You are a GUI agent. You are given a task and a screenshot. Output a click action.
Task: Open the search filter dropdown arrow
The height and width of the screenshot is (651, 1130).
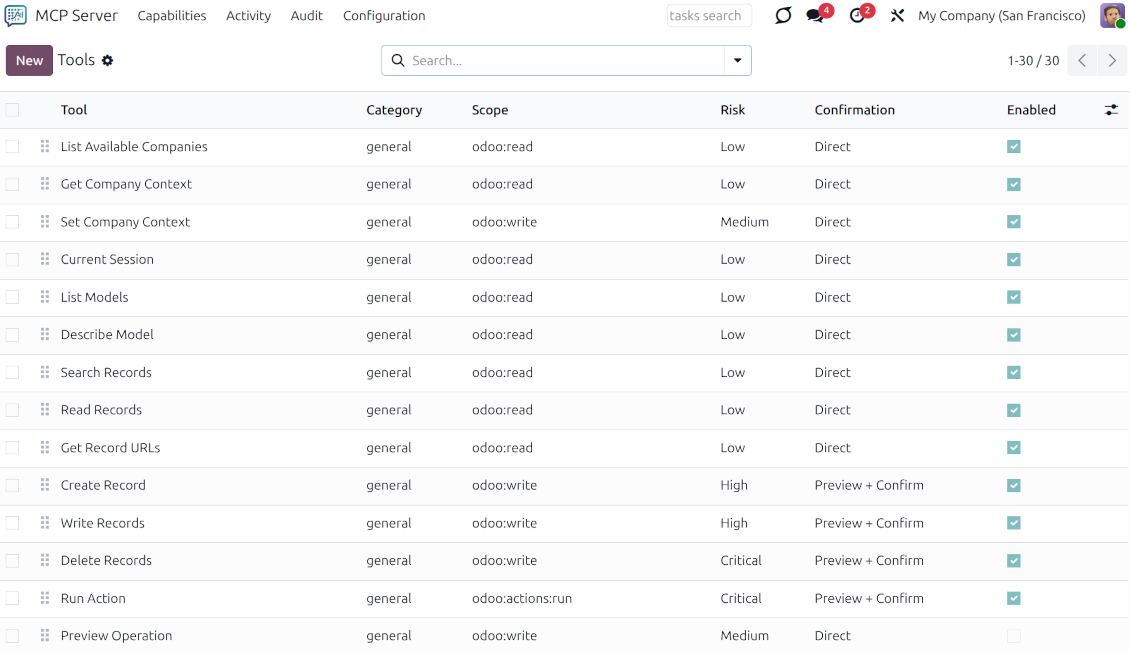(x=737, y=60)
